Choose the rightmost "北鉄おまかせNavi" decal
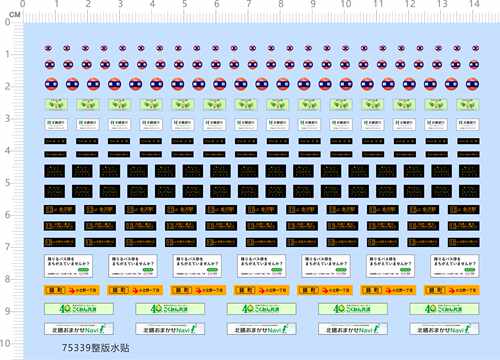This screenshot has height=360, width=500. coord(444,329)
